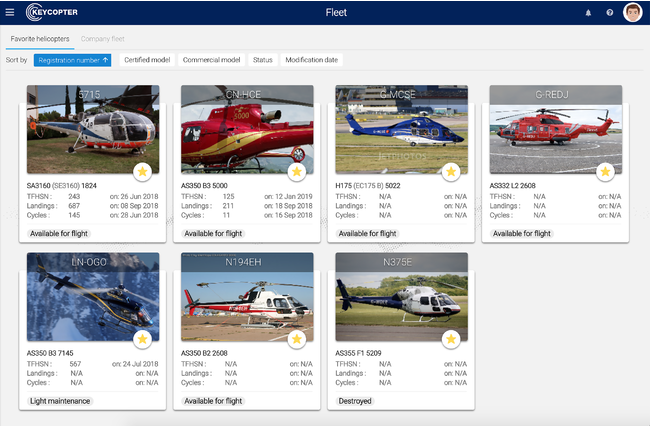The image size is (650, 426).
Task: Sort by Certified model
Action: [146, 60]
